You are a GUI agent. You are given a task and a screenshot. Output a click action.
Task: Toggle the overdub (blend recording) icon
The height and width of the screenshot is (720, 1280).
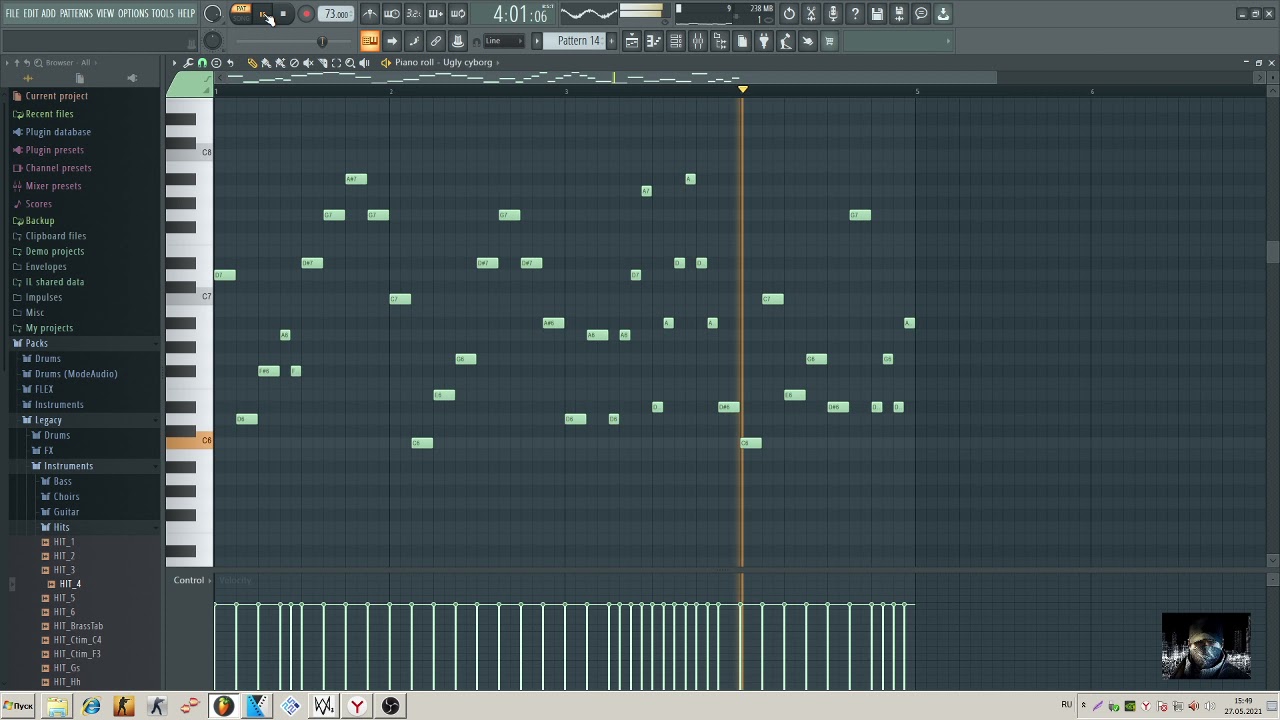pos(436,14)
